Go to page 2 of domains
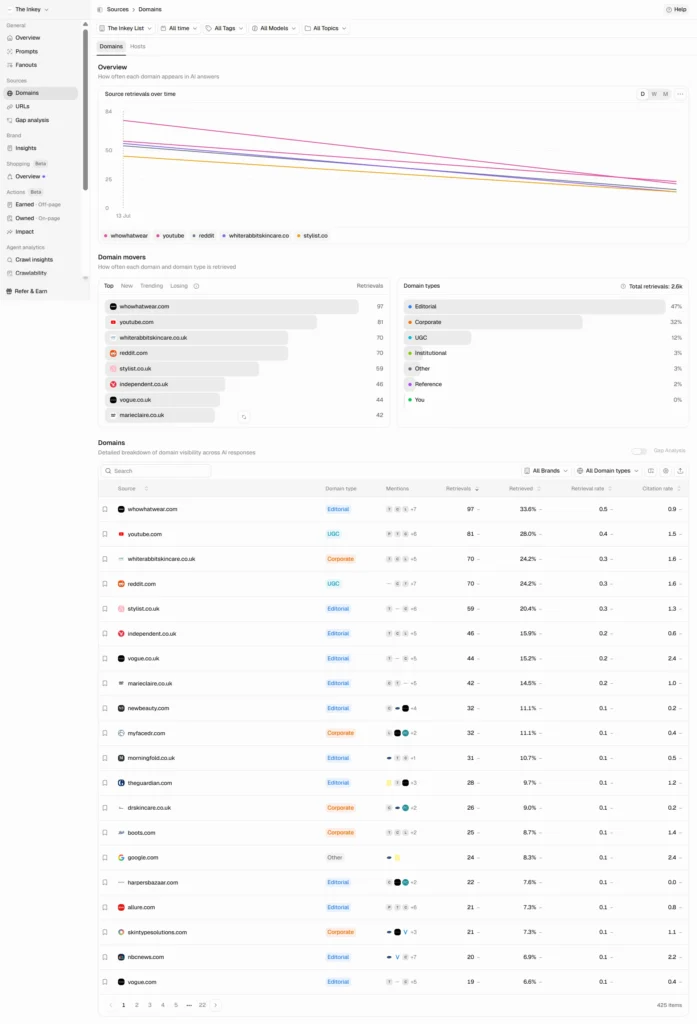 [137, 1005]
